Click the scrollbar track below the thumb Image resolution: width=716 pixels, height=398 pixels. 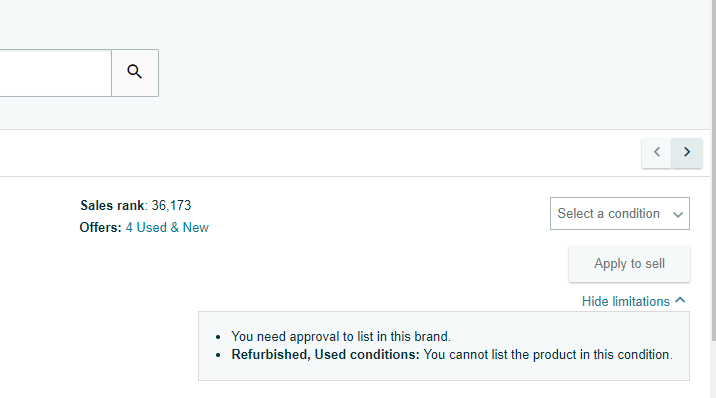[714, 369]
